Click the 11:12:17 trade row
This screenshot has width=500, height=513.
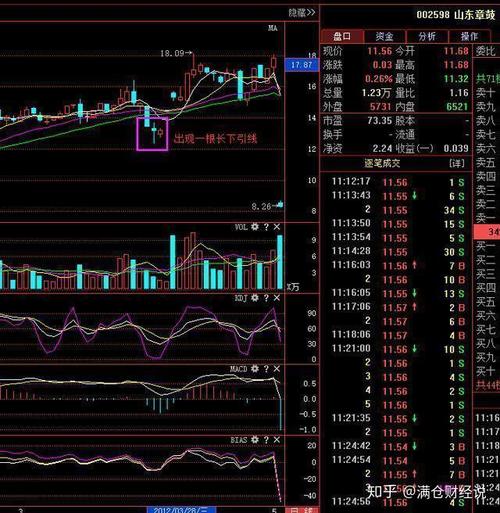pos(397,182)
